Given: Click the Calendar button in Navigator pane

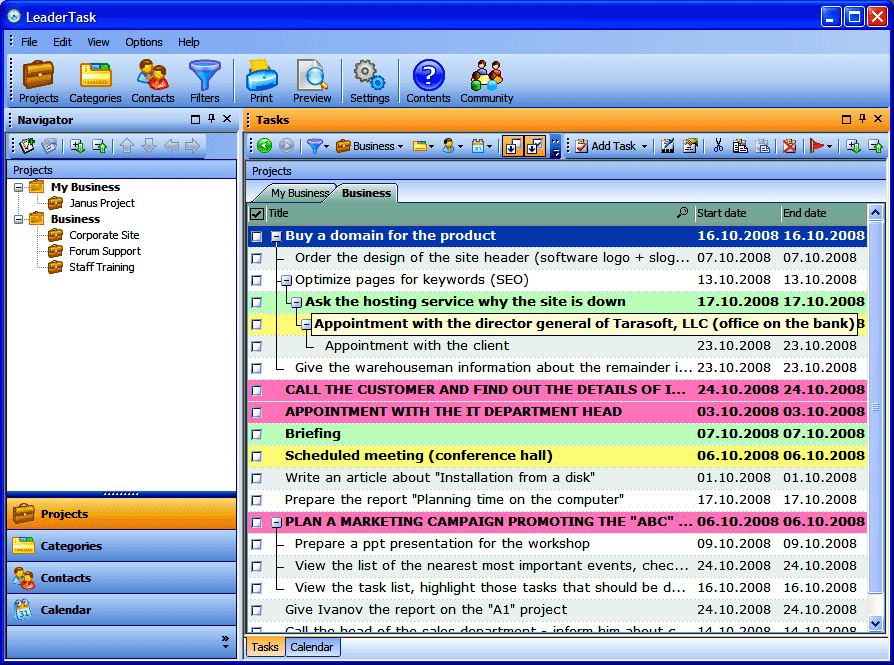Looking at the screenshot, I should (121, 610).
